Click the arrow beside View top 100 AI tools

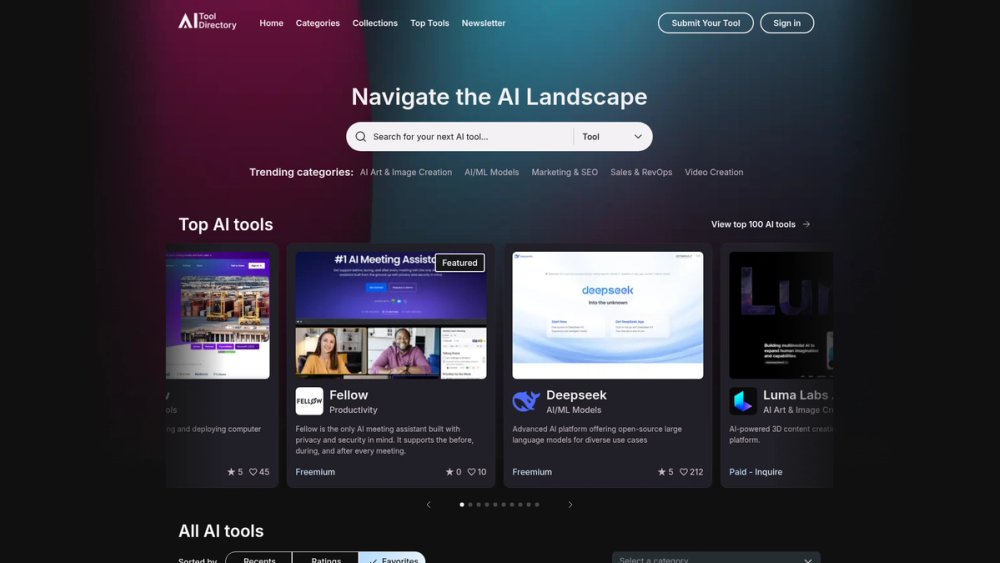(806, 224)
